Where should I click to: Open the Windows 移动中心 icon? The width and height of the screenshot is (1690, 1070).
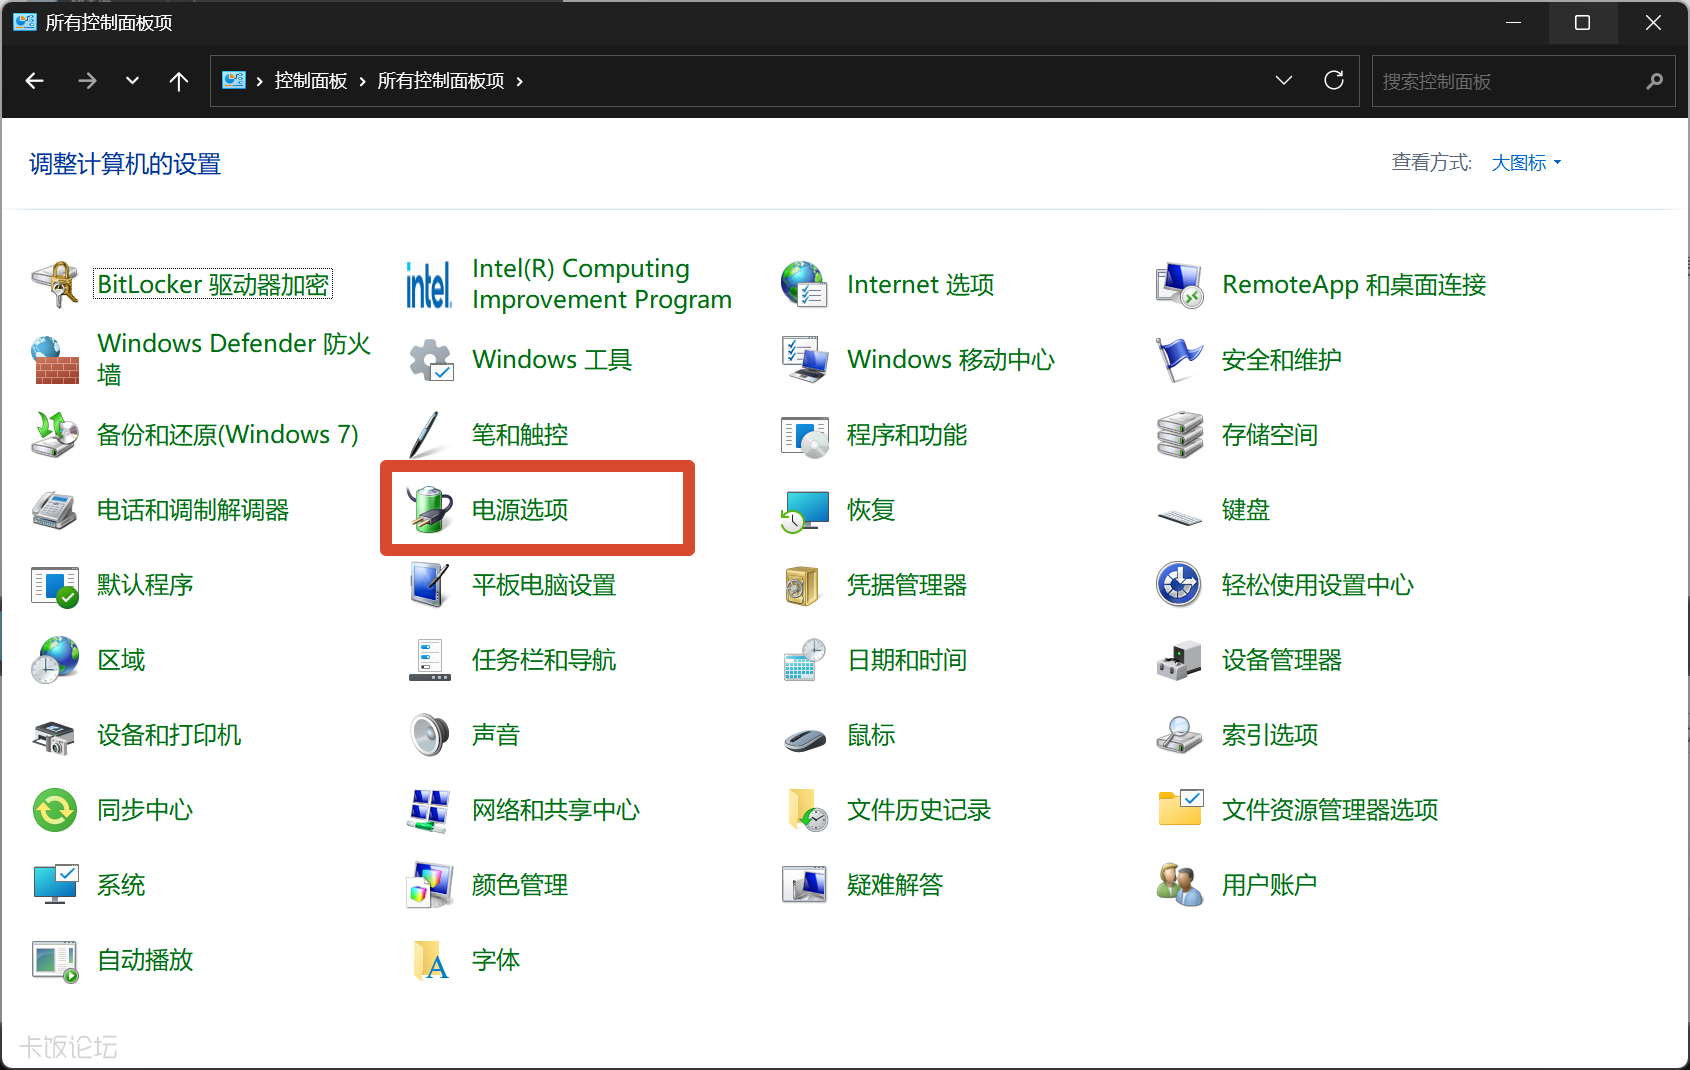805,360
